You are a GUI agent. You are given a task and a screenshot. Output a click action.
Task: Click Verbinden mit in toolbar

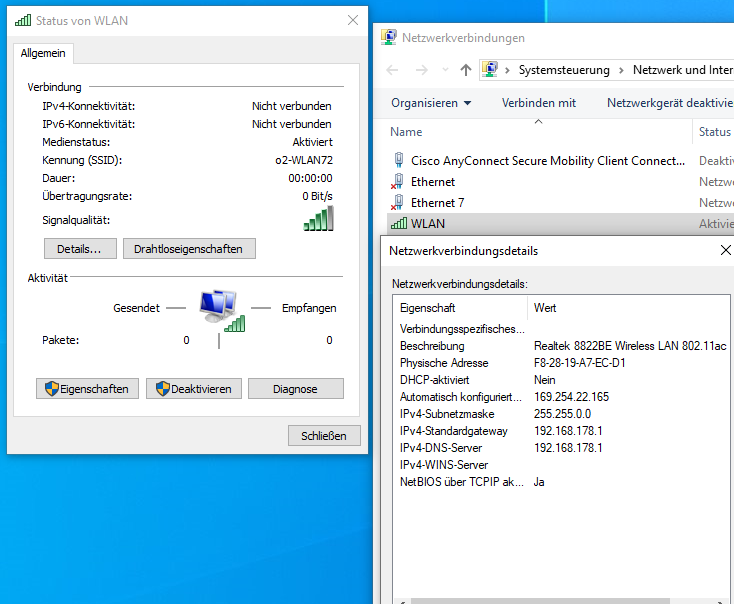[539, 103]
